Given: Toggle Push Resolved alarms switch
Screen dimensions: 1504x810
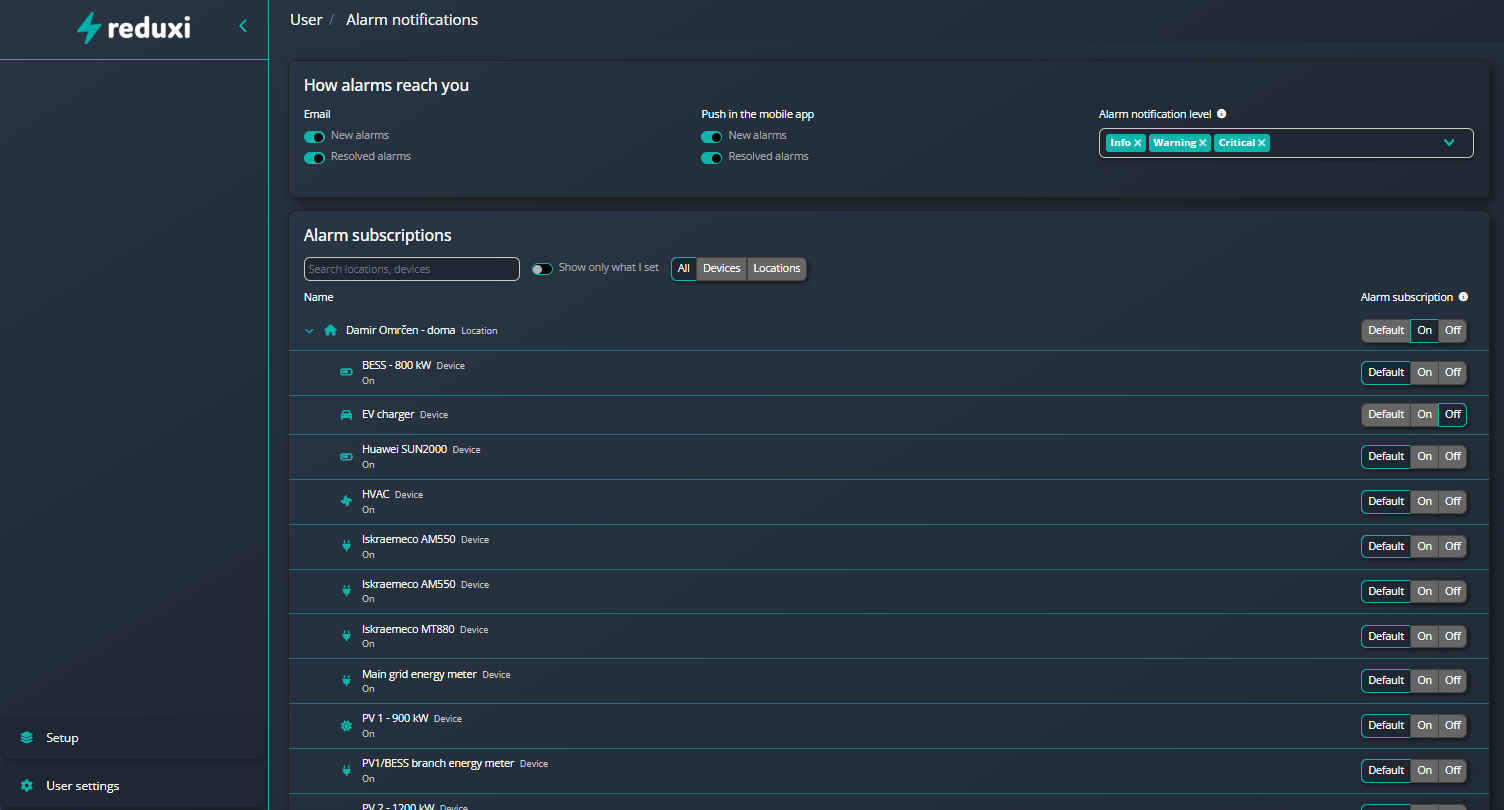Looking at the screenshot, I should click(x=712, y=158).
